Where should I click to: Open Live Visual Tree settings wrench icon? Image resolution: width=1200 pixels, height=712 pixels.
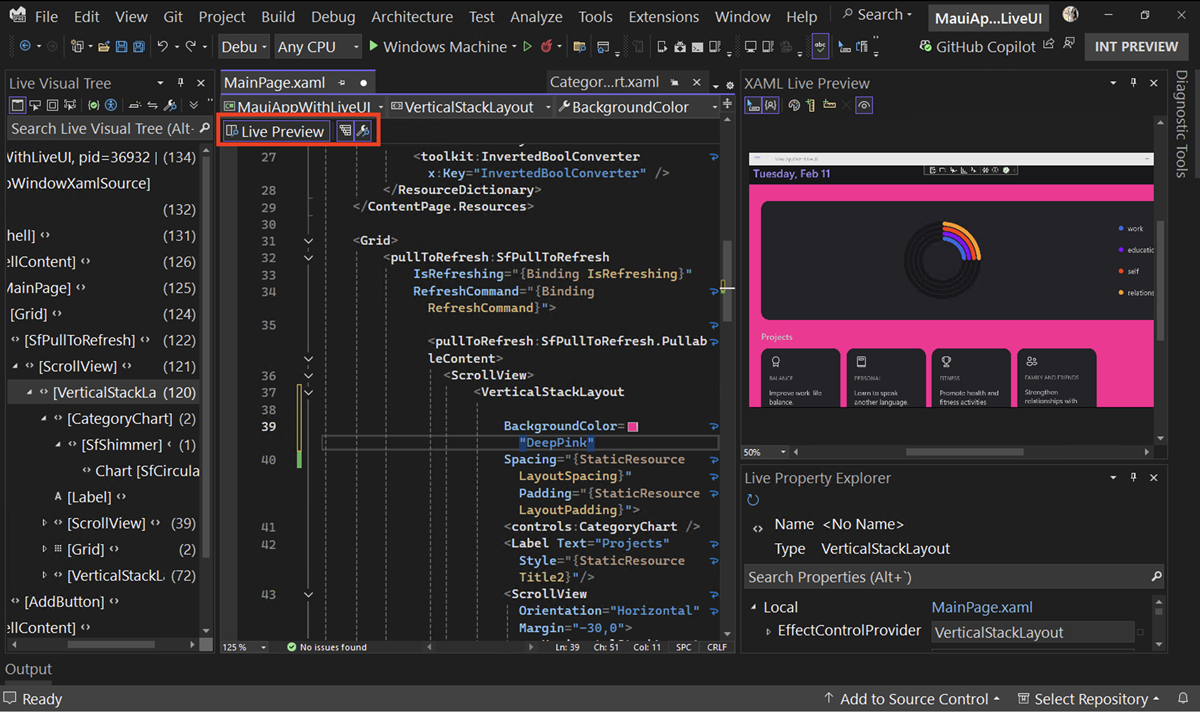[170, 105]
